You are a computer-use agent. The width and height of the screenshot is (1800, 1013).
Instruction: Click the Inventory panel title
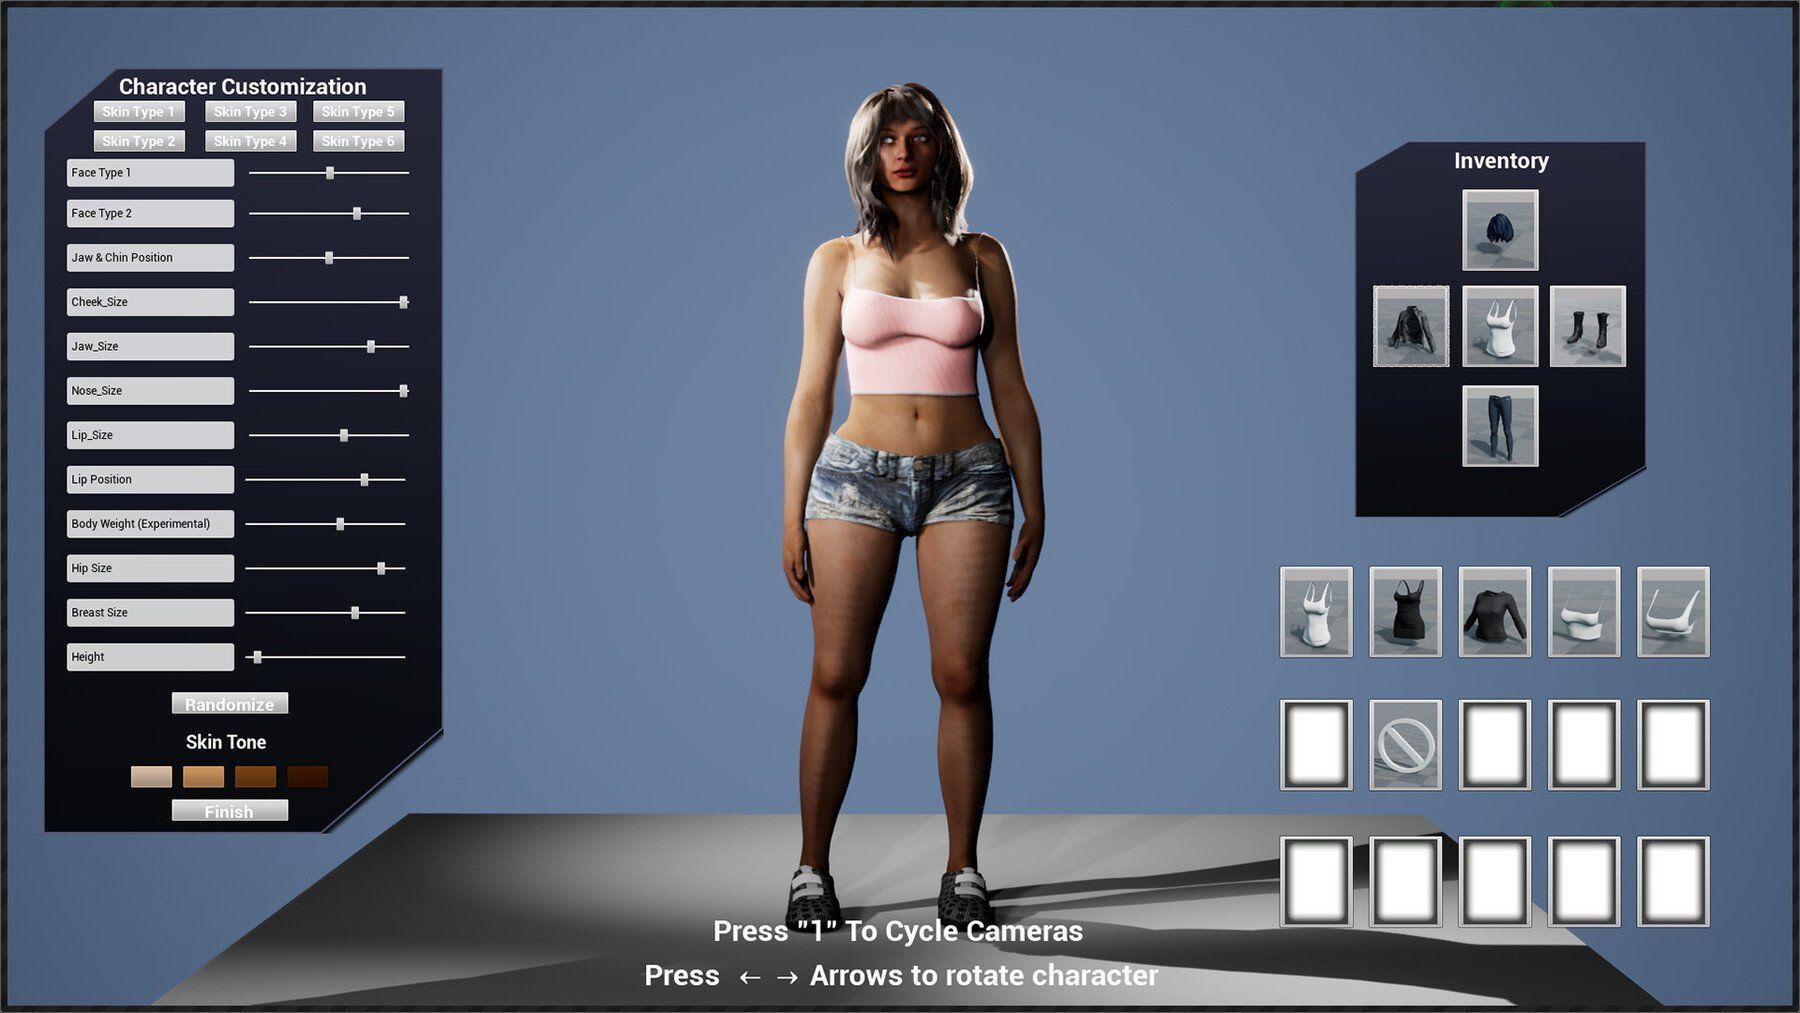(1501, 161)
